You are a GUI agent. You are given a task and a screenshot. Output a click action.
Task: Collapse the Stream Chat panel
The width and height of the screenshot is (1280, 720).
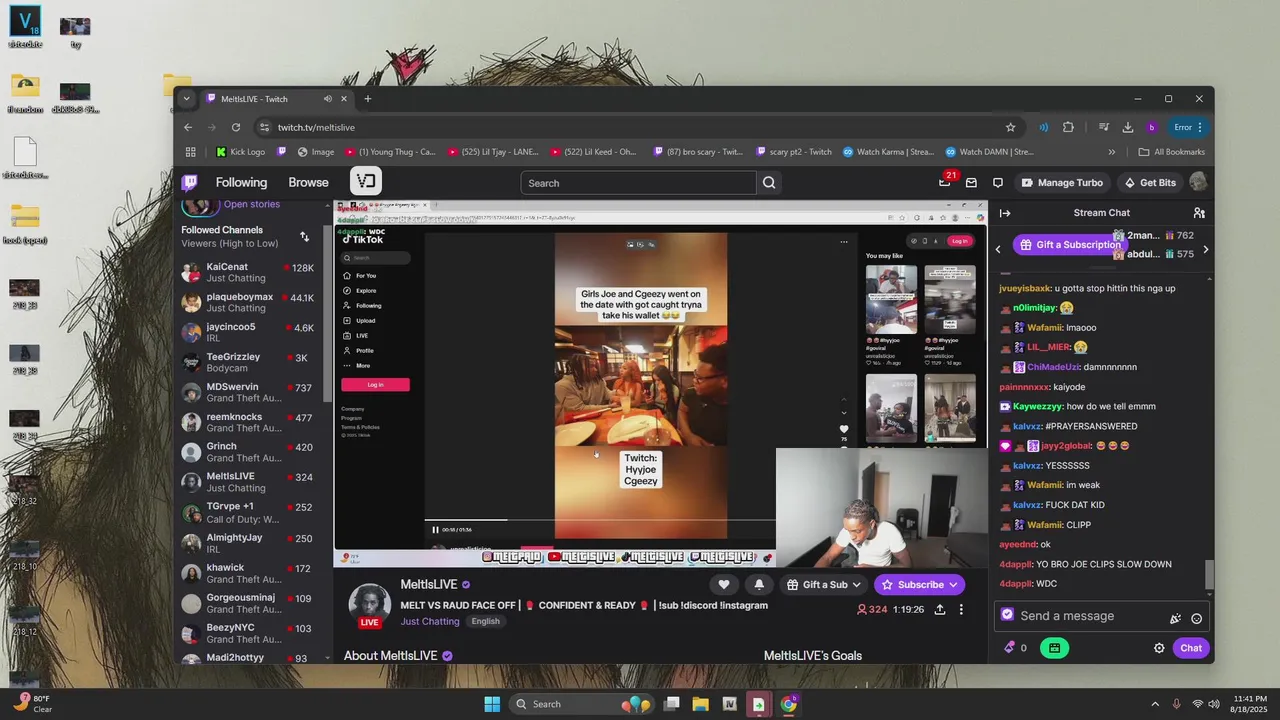click(1005, 213)
